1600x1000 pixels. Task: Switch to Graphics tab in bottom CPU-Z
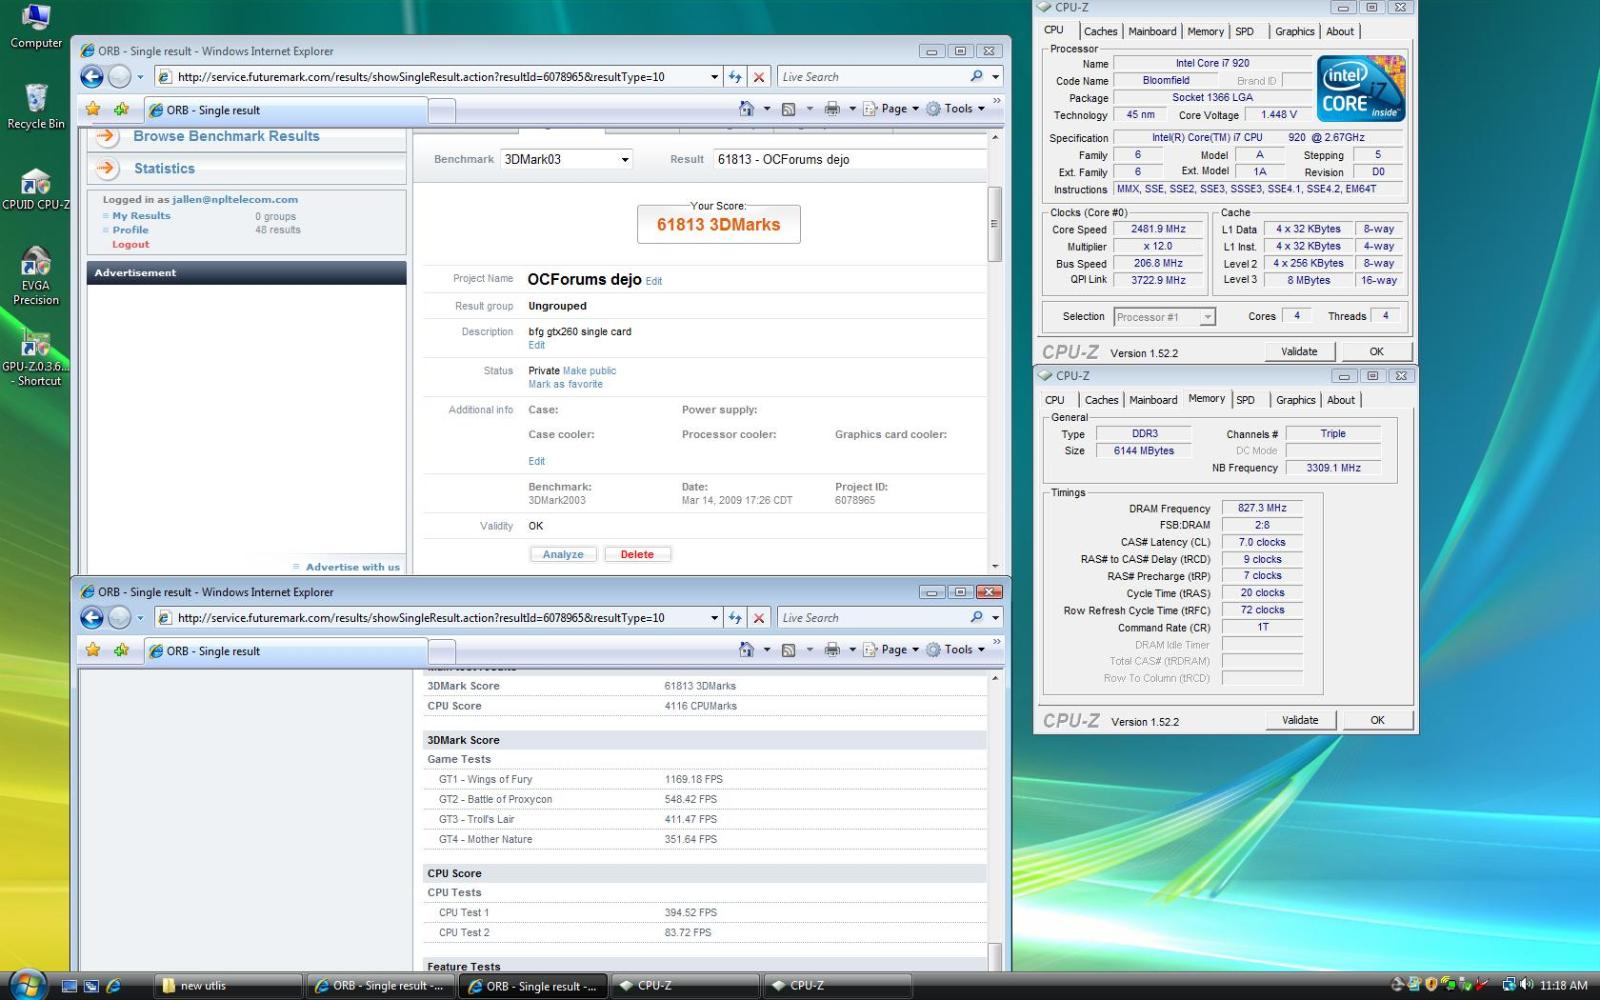(x=1295, y=400)
